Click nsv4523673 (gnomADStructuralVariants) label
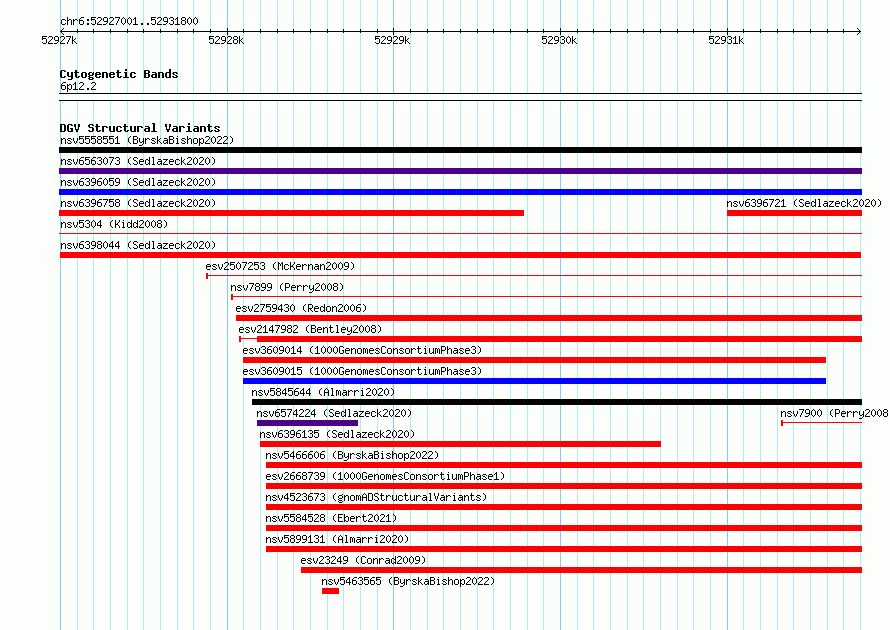 [x=376, y=497]
